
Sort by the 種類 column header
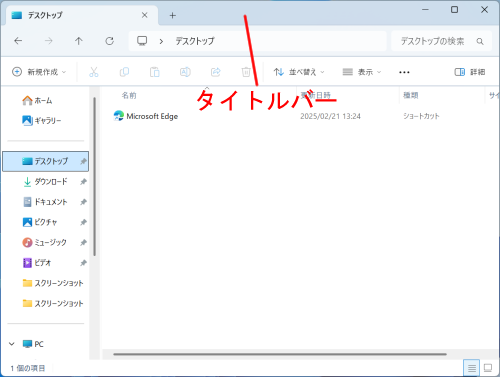(411, 96)
